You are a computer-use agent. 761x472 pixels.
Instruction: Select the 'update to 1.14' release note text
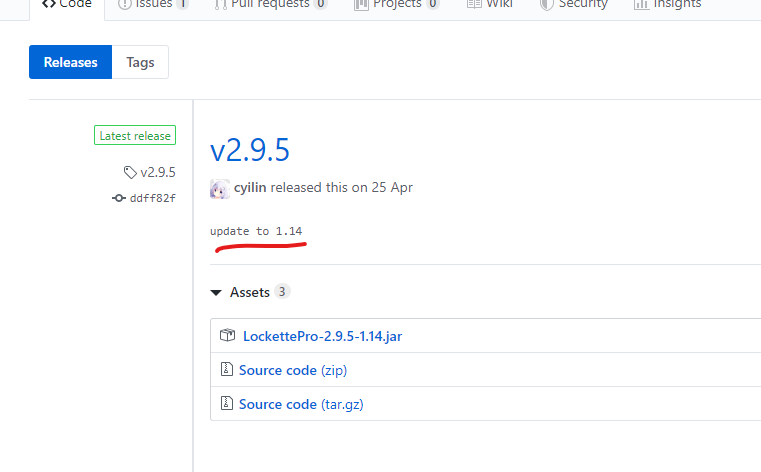[256, 231]
